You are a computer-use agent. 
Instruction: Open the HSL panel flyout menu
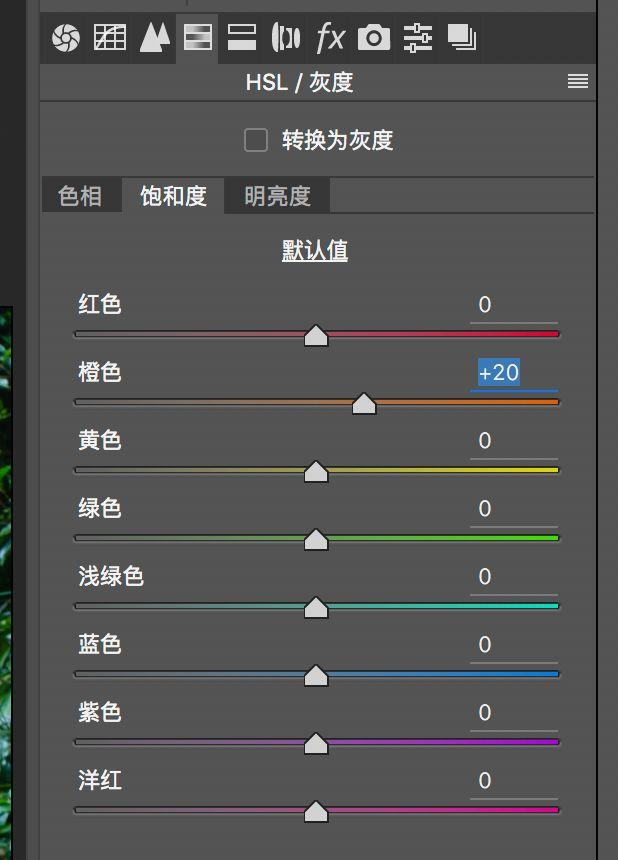tap(578, 82)
